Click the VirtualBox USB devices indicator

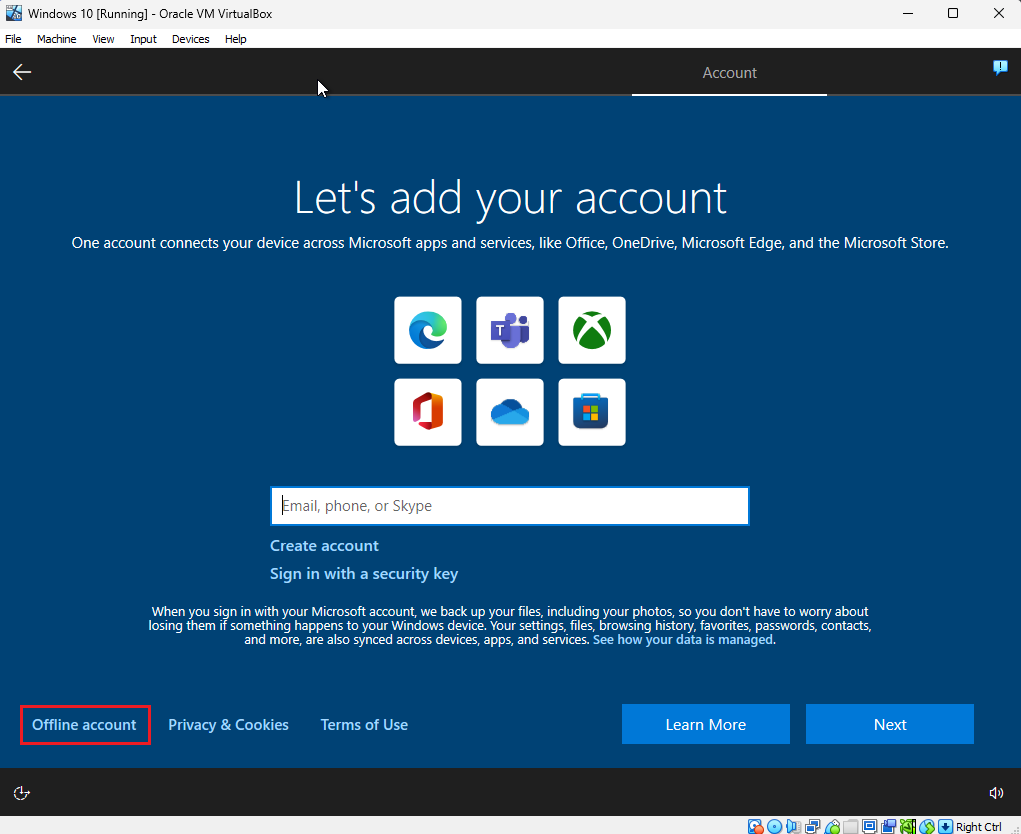coord(832,826)
